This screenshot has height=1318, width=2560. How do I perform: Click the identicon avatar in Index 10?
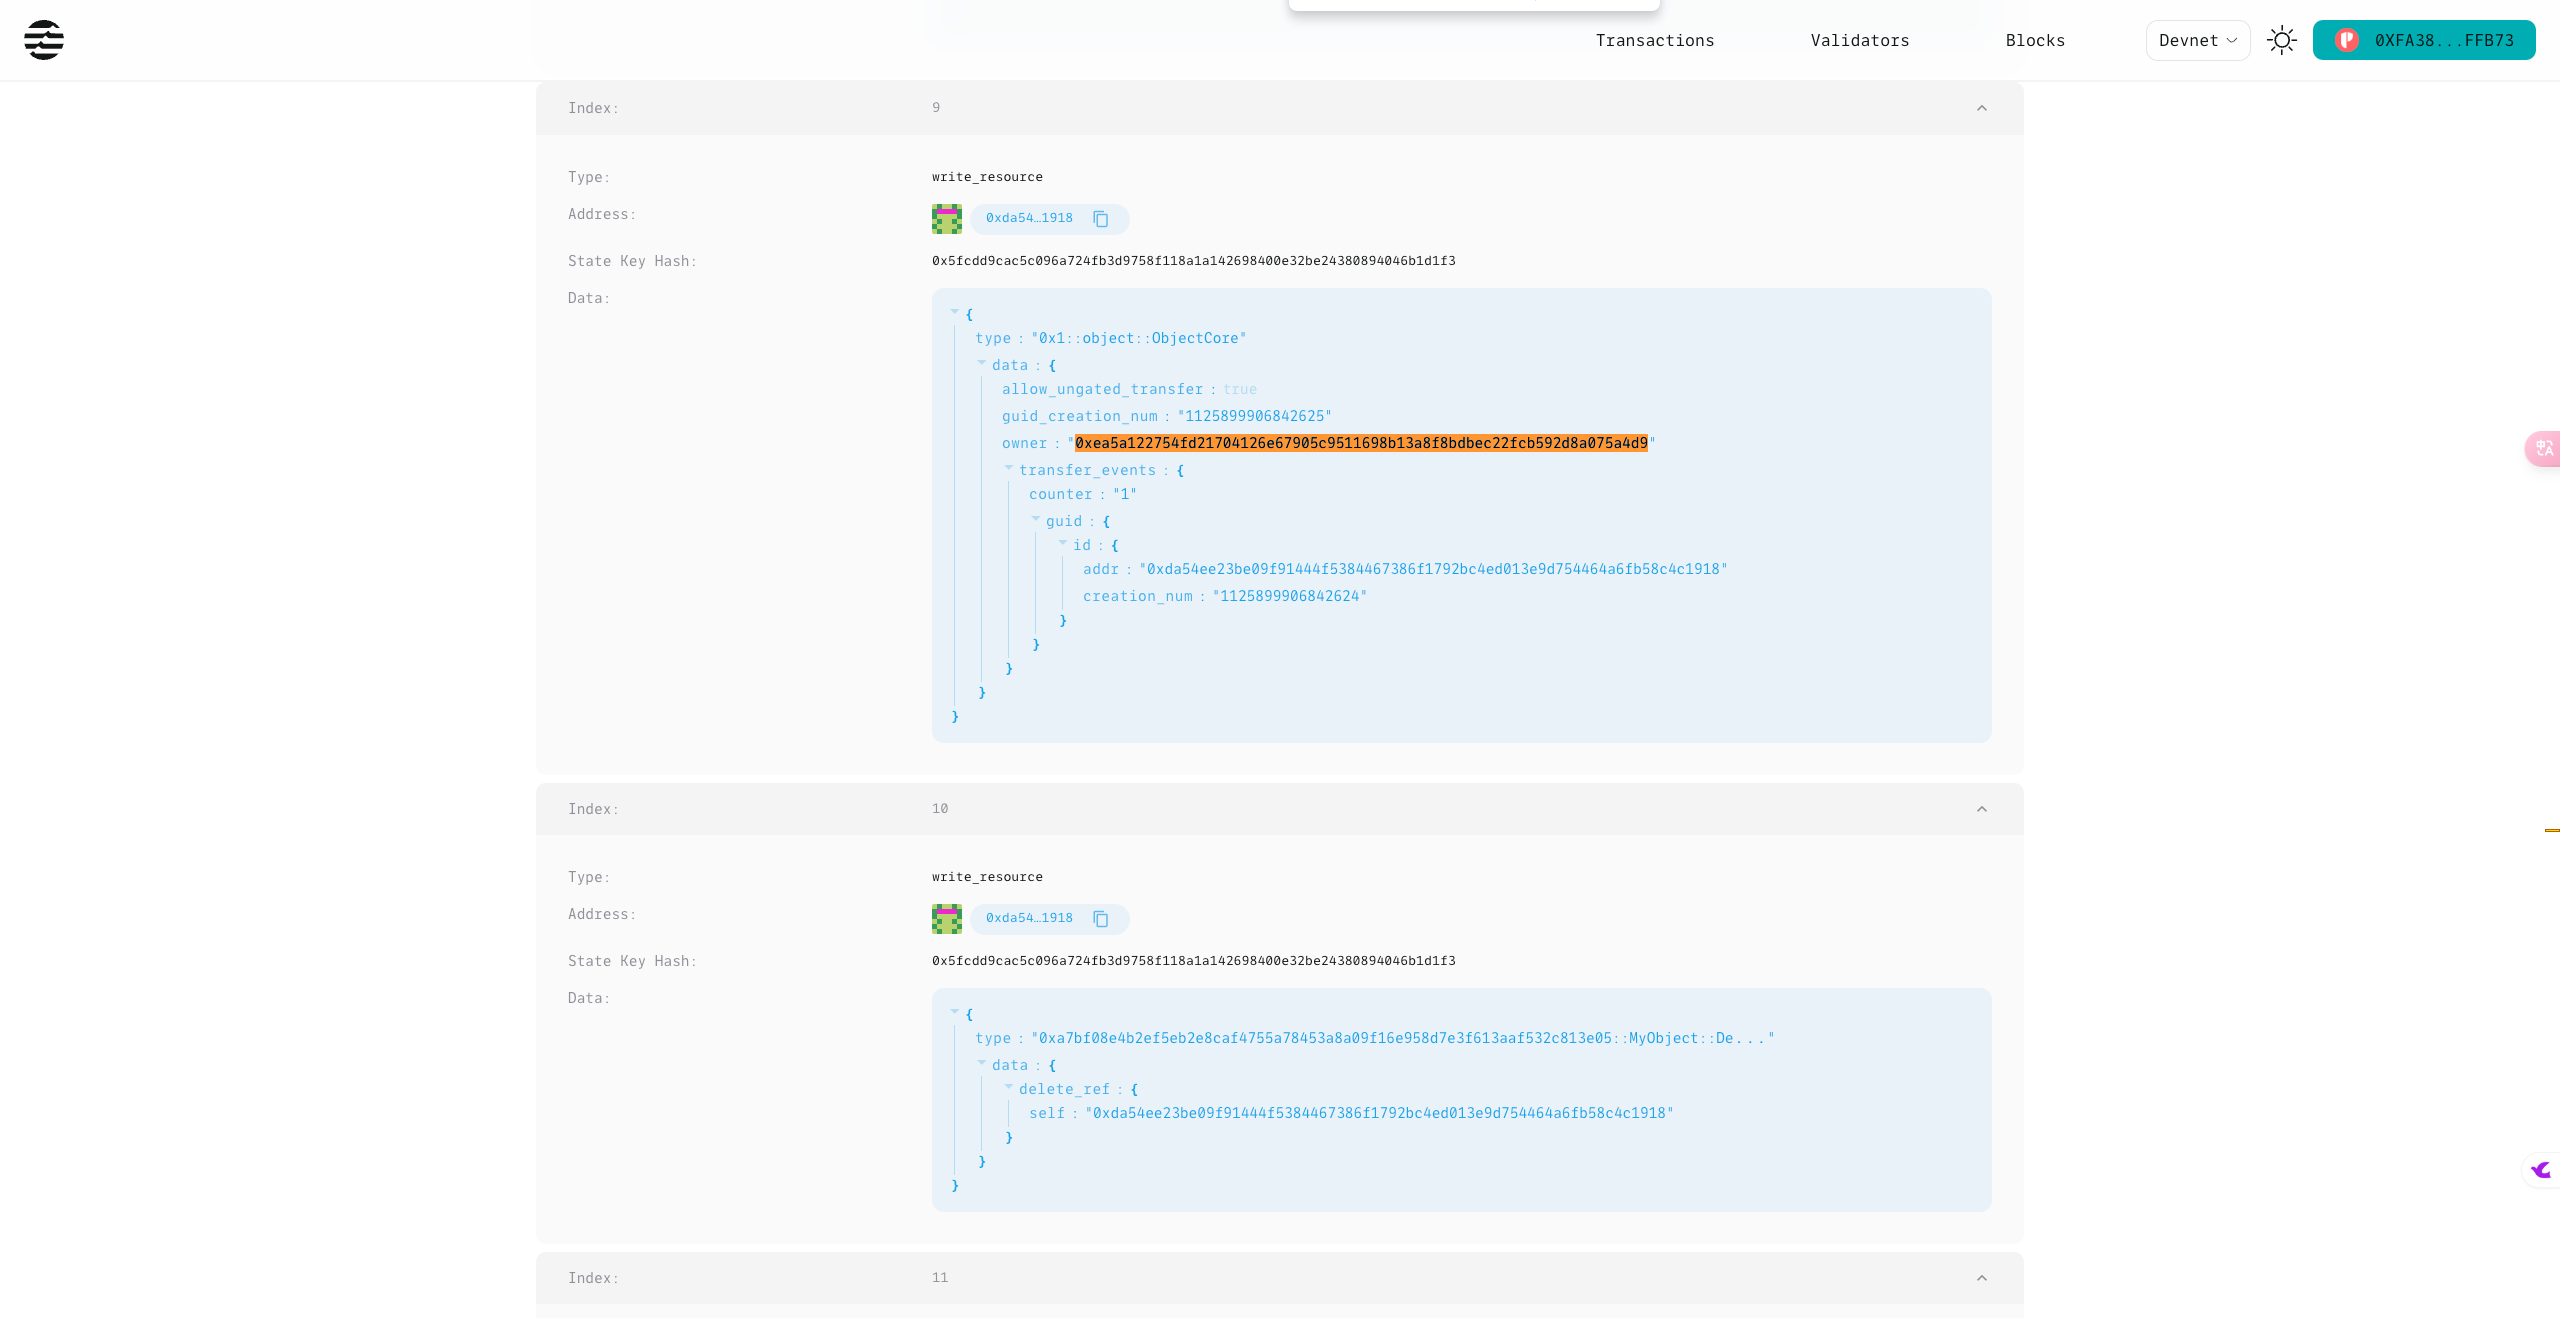coord(946,919)
